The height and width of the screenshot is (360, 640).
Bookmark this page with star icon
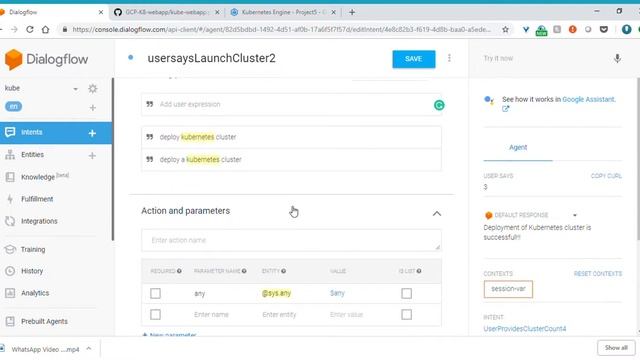[505, 29]
